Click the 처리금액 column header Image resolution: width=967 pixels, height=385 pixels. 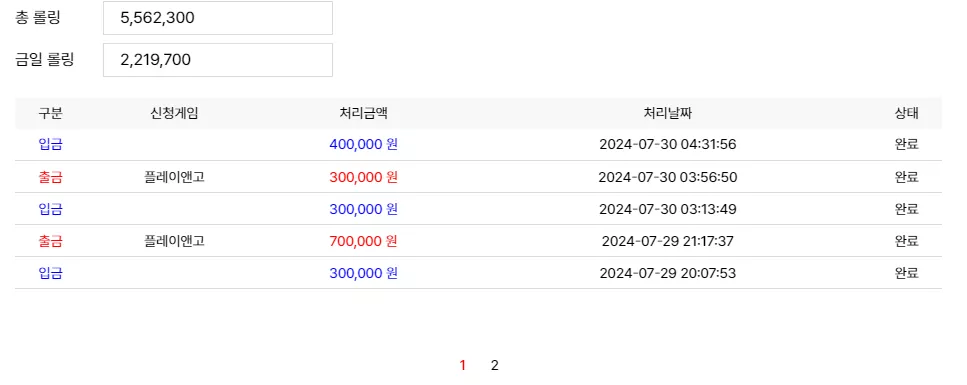click(363, 114)
